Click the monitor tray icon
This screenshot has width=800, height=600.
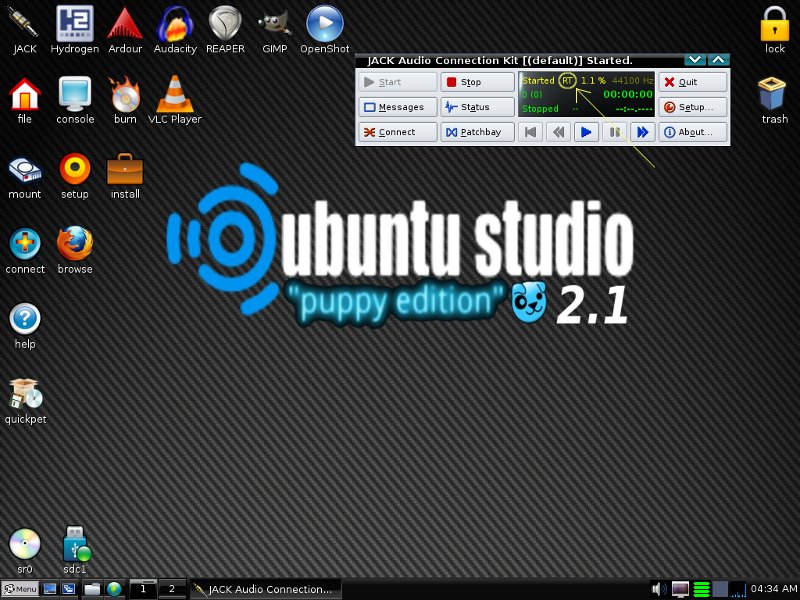[x=680, y=589]
